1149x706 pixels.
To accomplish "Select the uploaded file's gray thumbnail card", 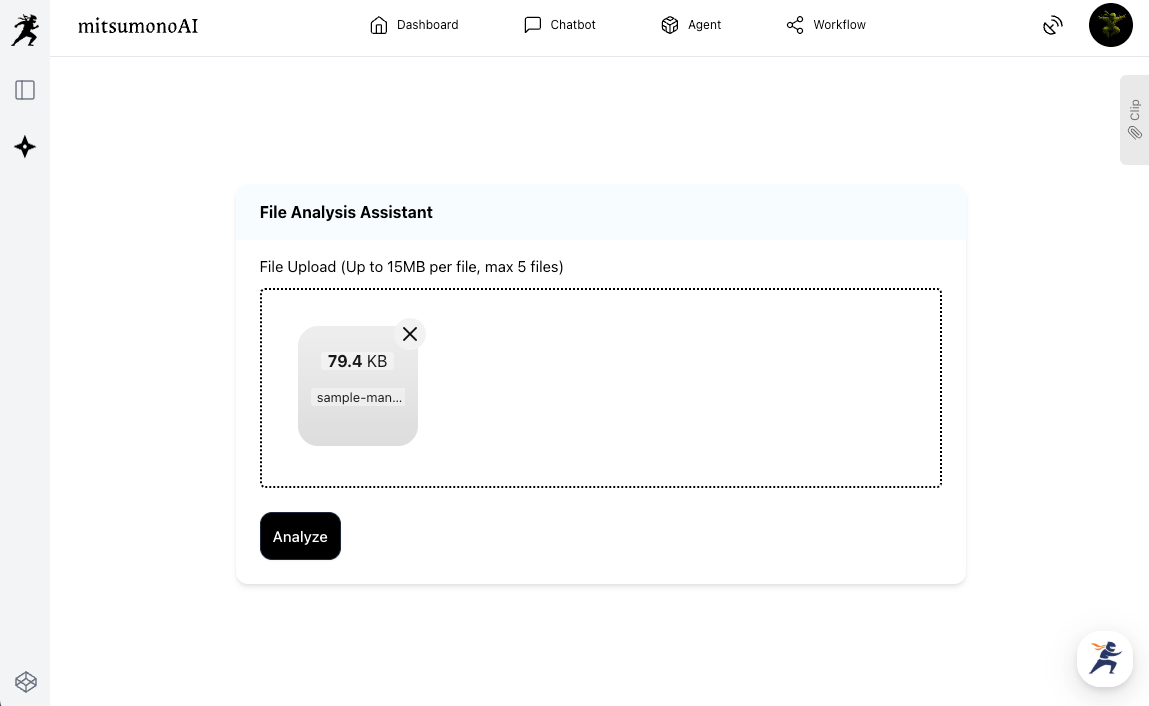I will tap(357, 425).
